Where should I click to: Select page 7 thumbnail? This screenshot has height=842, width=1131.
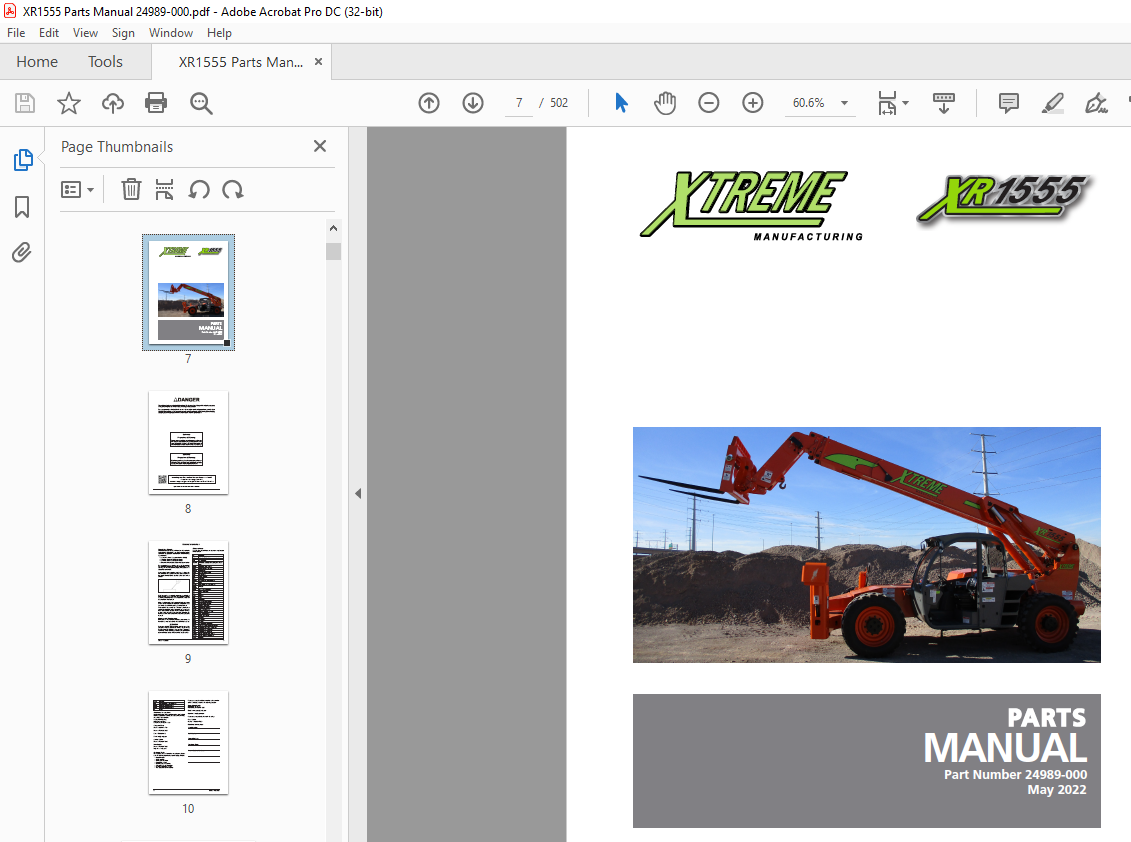coord(188,292)
